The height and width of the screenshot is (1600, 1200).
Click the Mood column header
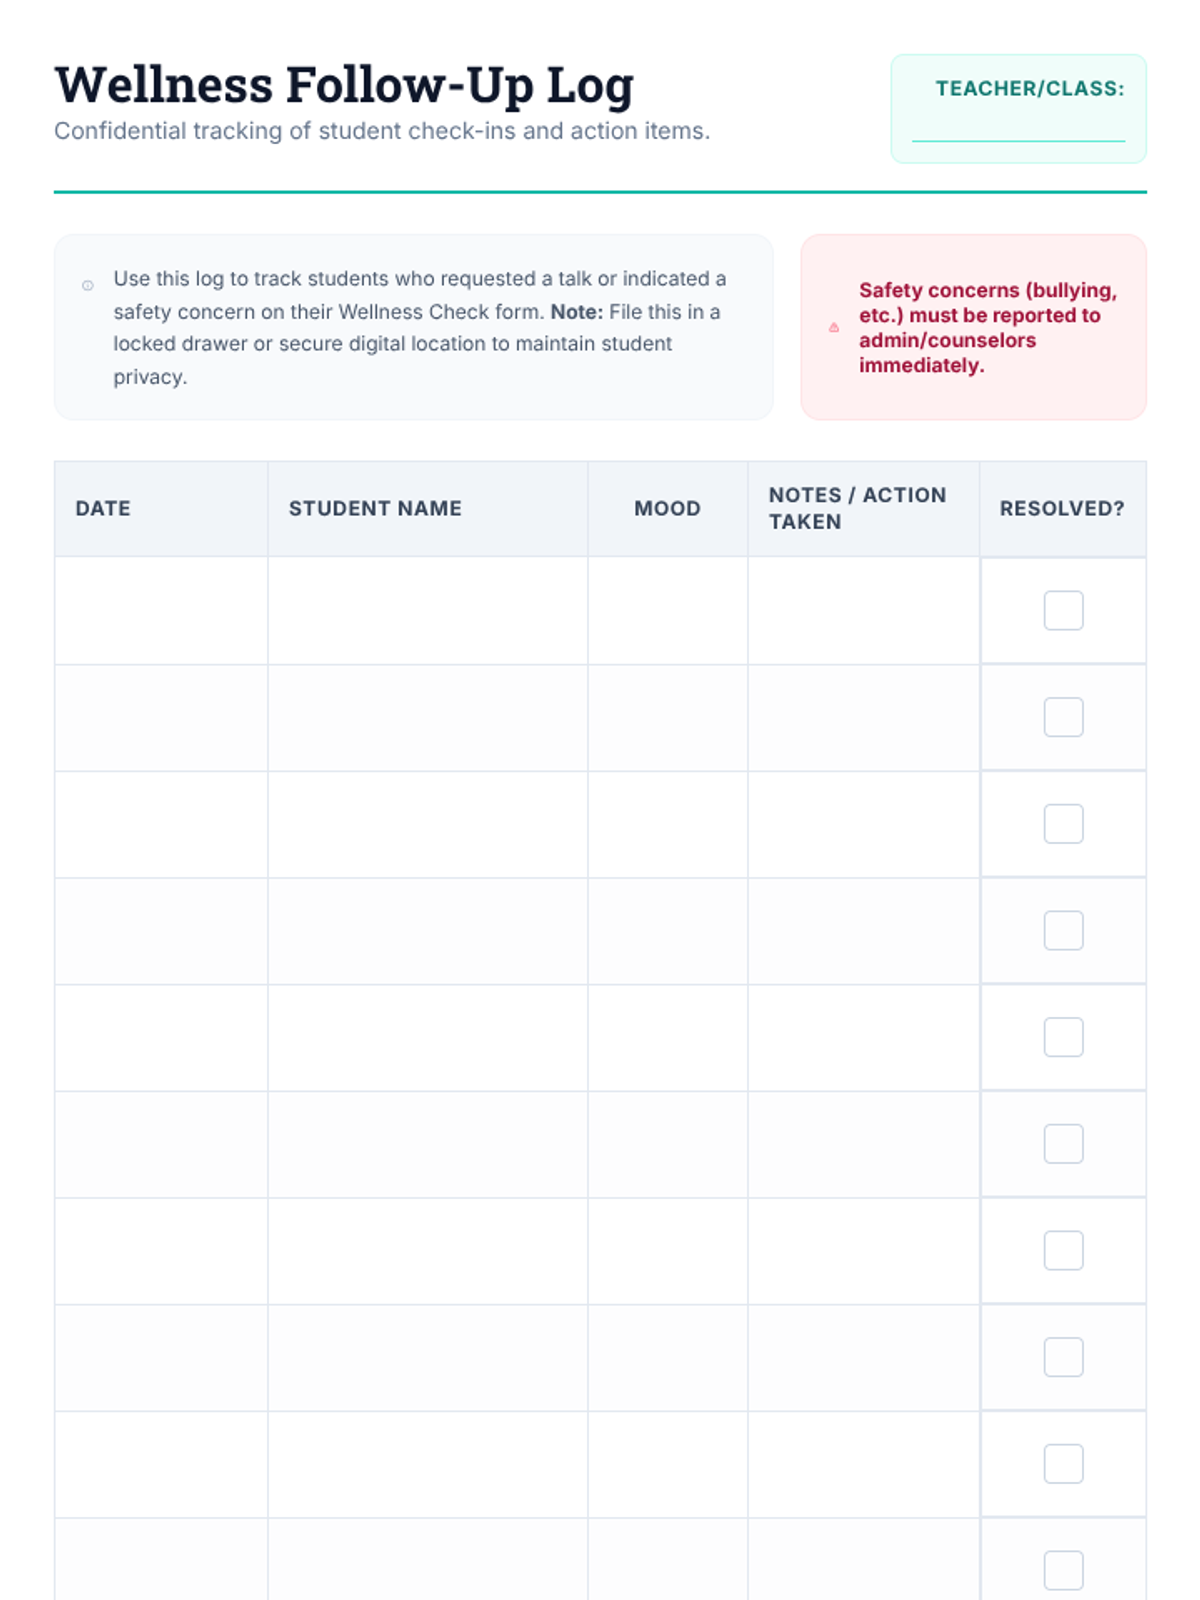coord(667,508)
